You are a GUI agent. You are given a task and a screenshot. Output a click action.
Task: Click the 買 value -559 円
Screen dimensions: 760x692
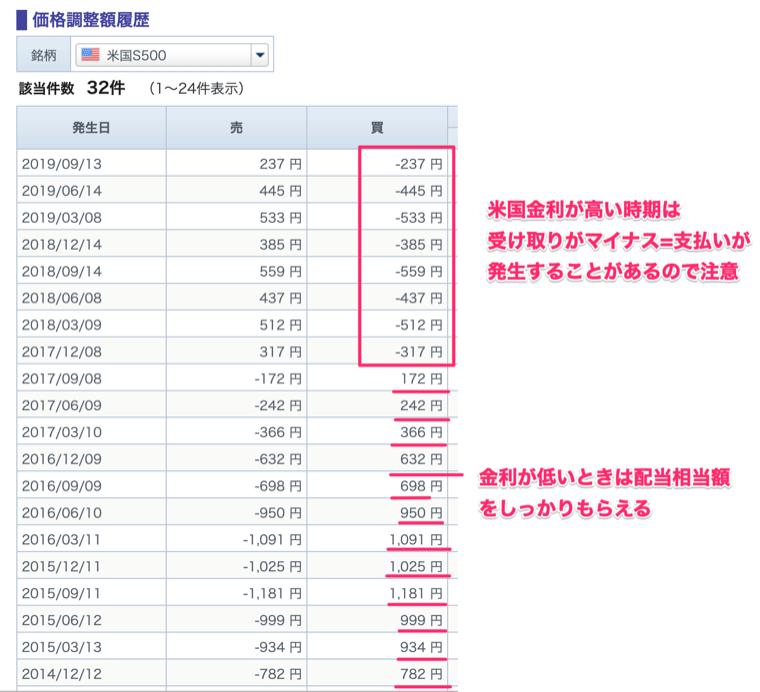(419, 271)
